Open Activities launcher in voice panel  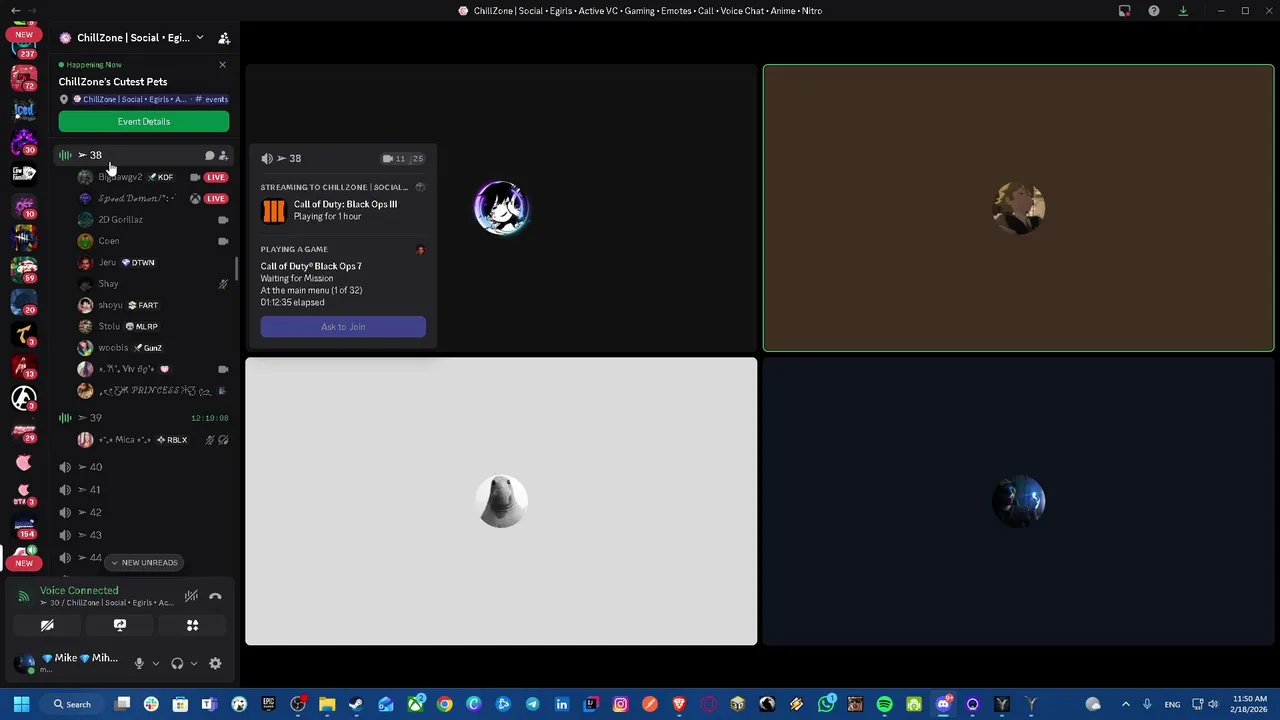[193, 625]
